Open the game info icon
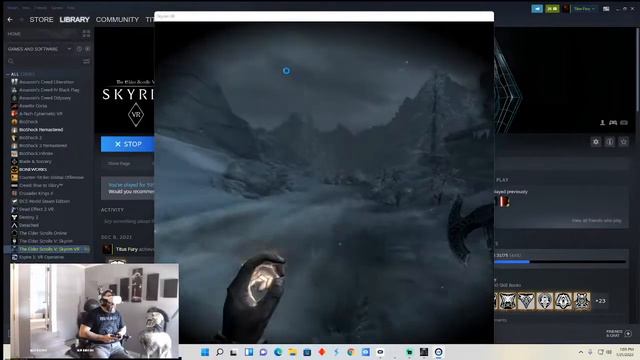Image resolution: width=640 pixels, height=360 pixels. coord(609,142)
